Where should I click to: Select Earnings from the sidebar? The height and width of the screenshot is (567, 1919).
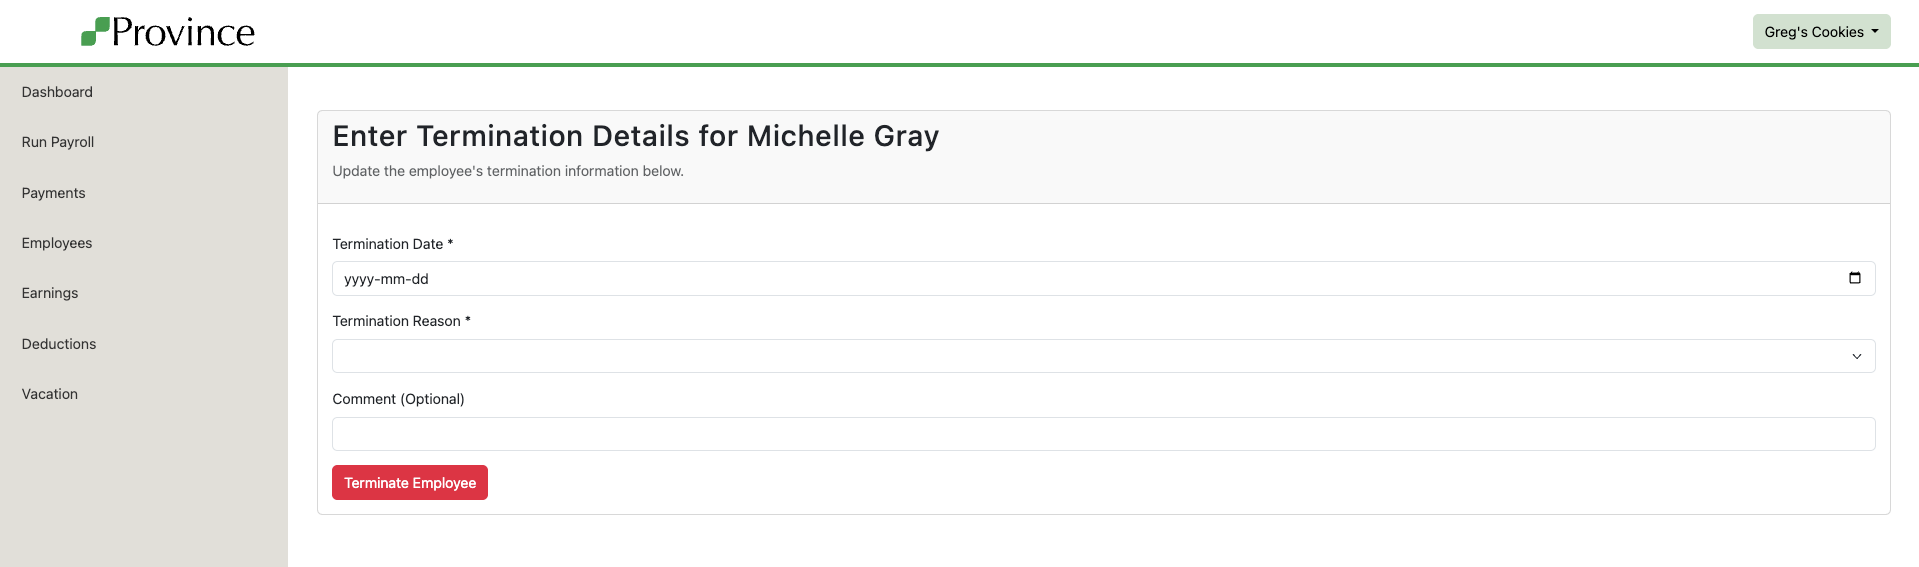[x=50, y=293]
